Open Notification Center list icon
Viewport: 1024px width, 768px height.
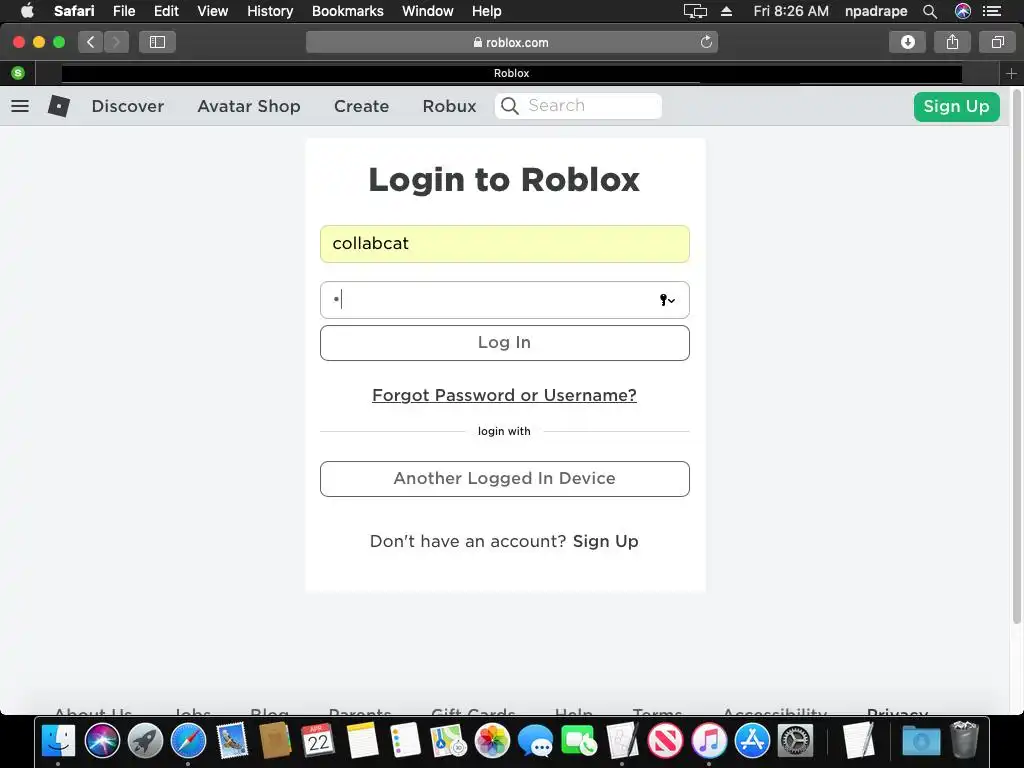[992, 11]
